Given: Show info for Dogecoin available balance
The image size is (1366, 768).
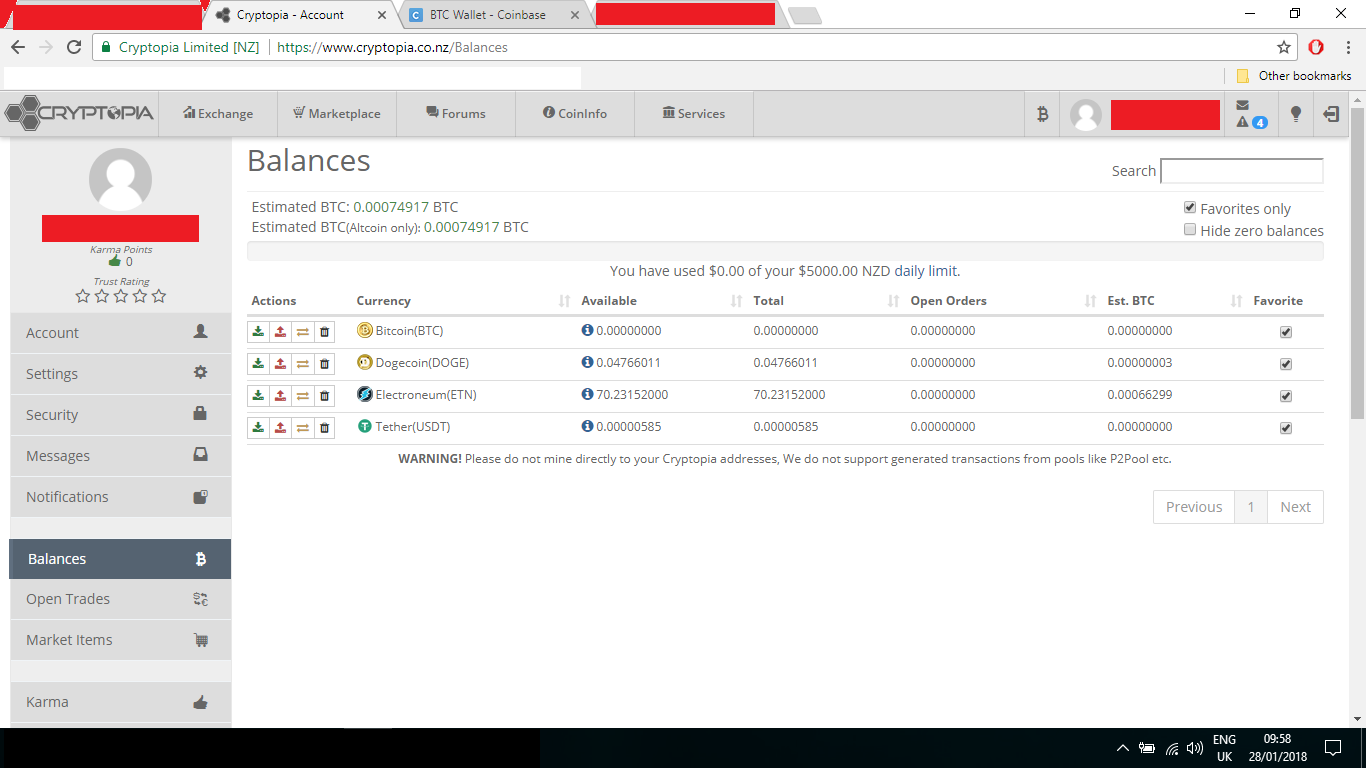Looking at the screenshot, I should (x=587, y=363).
